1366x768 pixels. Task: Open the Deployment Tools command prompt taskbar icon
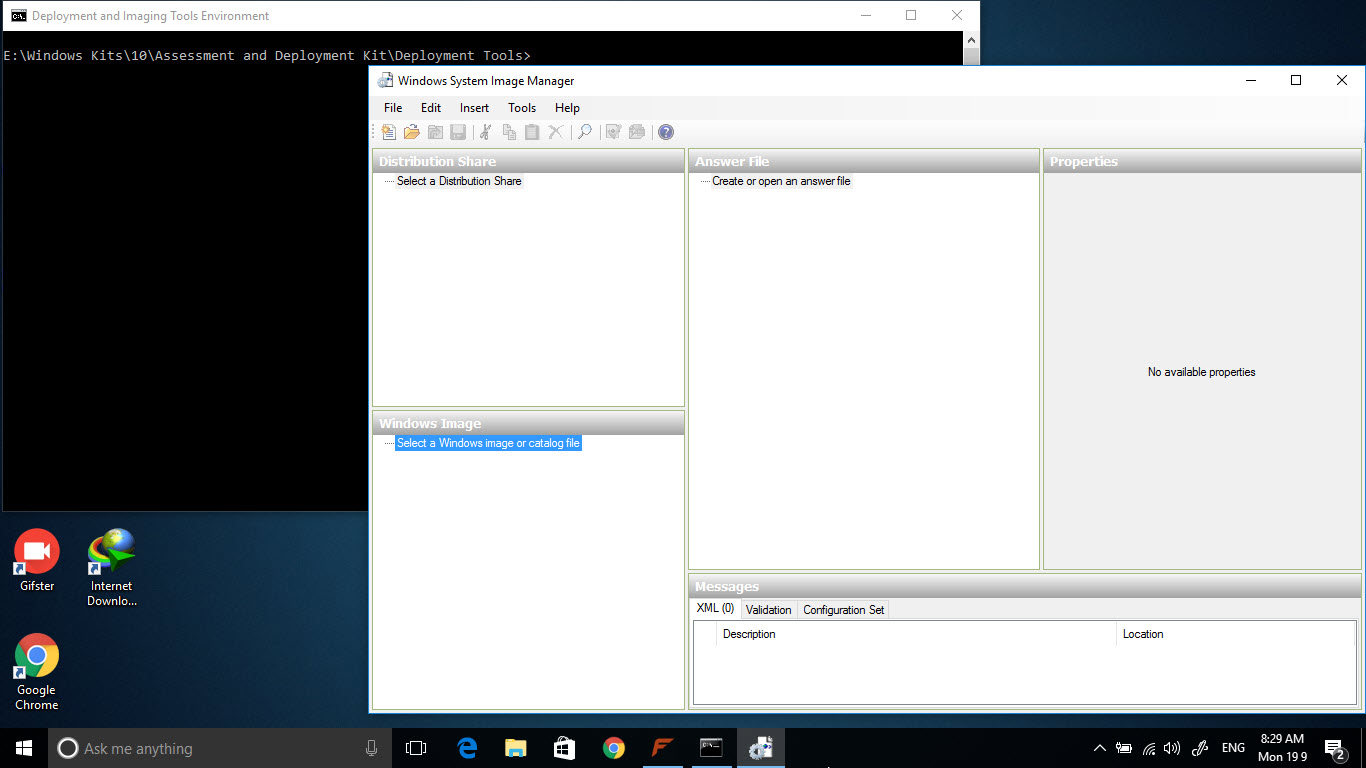coord(711,747)
